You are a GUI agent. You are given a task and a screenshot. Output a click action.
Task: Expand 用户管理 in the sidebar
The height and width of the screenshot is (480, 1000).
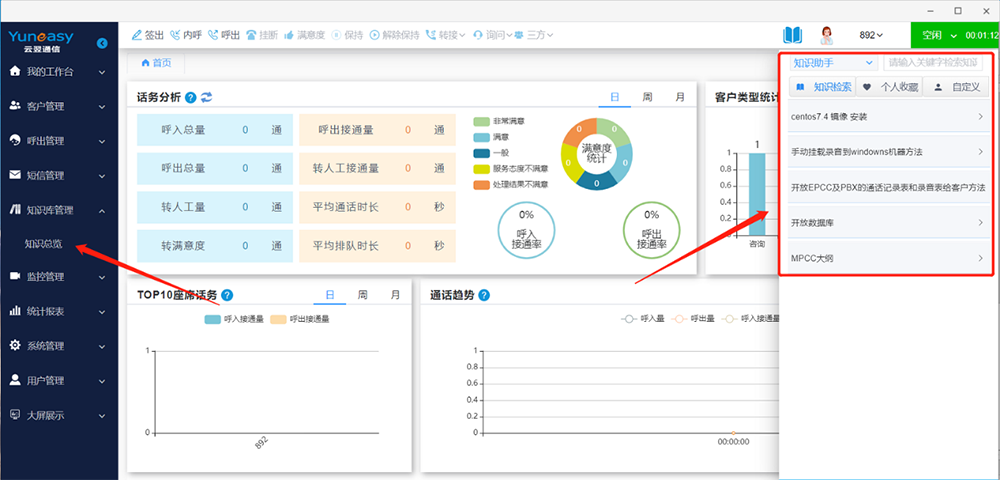click(59, 381)
